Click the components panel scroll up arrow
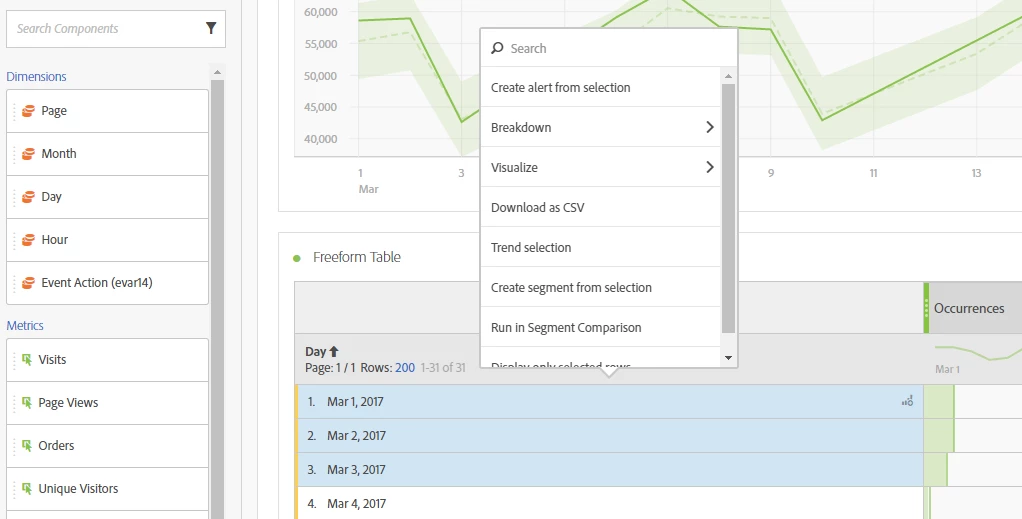Image resolution: width=1022 pixels, height=519 pixels. point(218,72)
